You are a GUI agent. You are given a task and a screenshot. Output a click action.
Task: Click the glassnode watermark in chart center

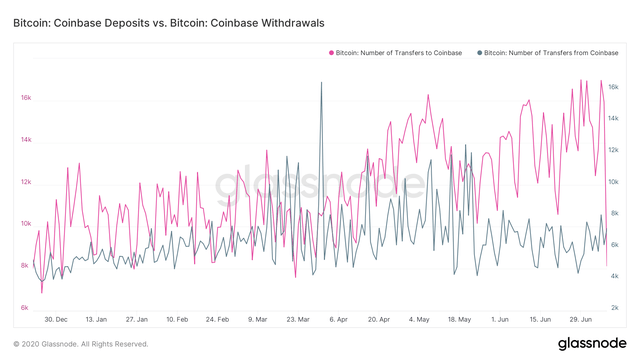pos(320,184)
